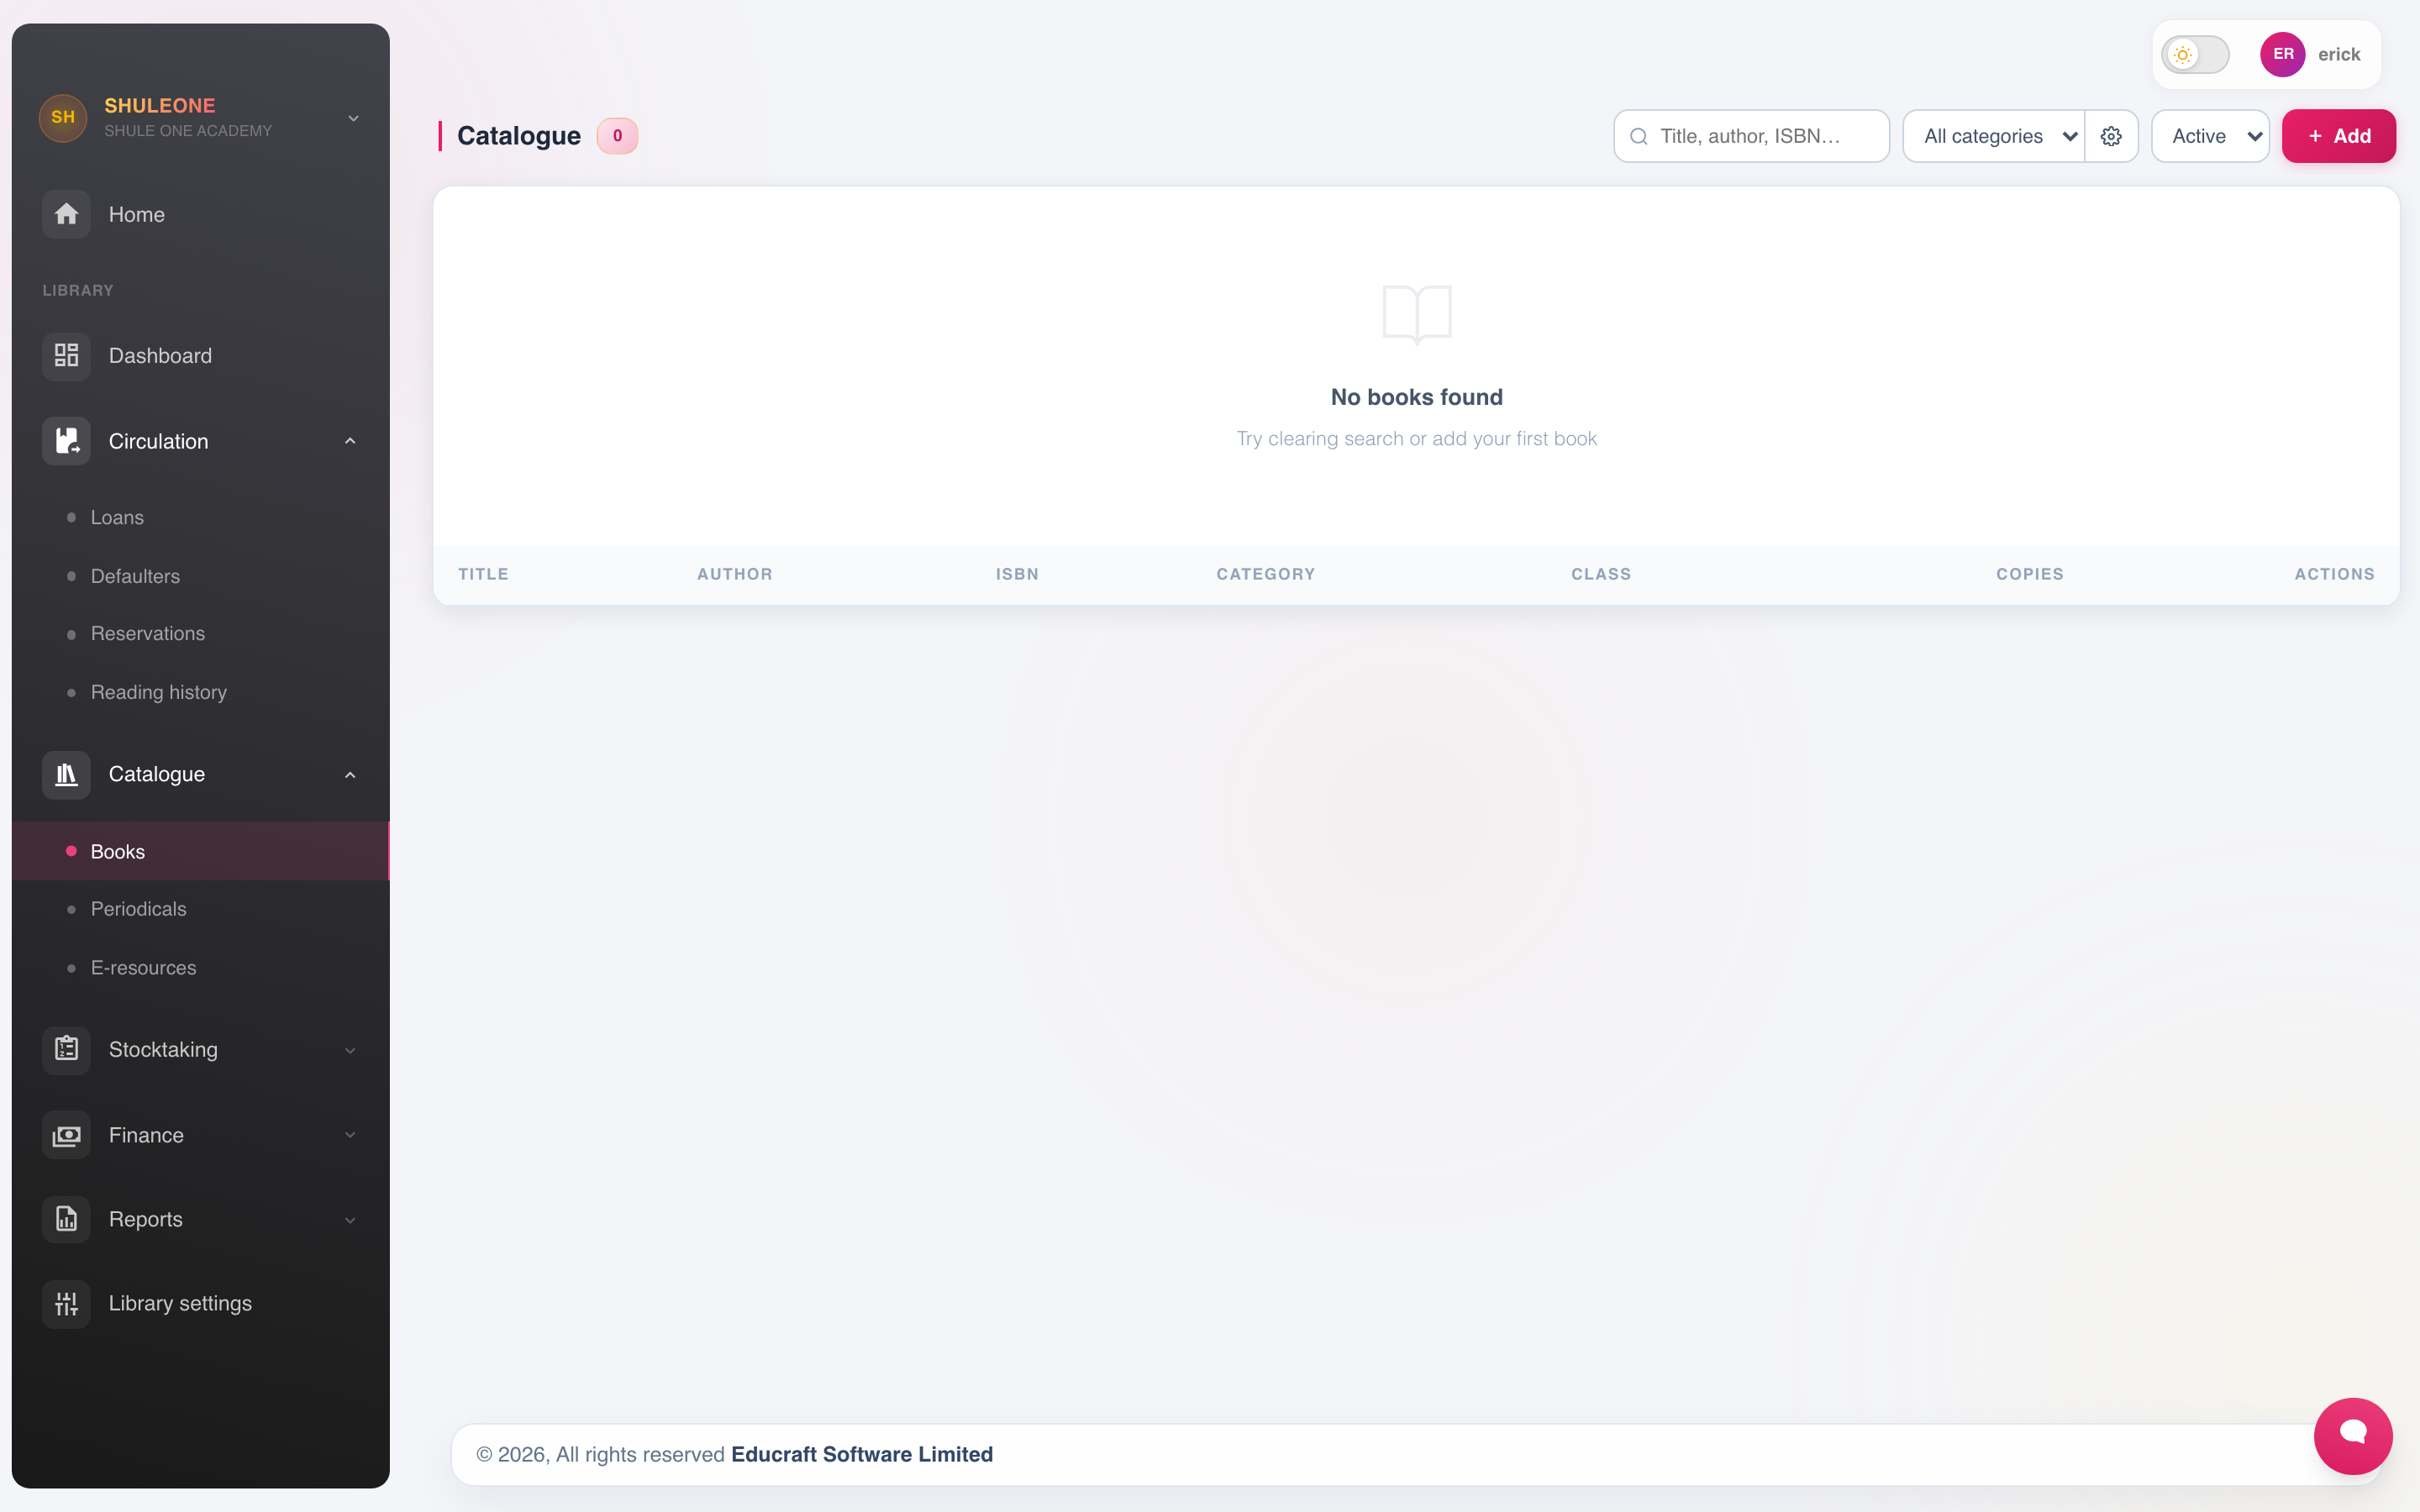Screen dimensions: 2420x1512
Task: Click the SH school logo avatar
Action: 63,117
